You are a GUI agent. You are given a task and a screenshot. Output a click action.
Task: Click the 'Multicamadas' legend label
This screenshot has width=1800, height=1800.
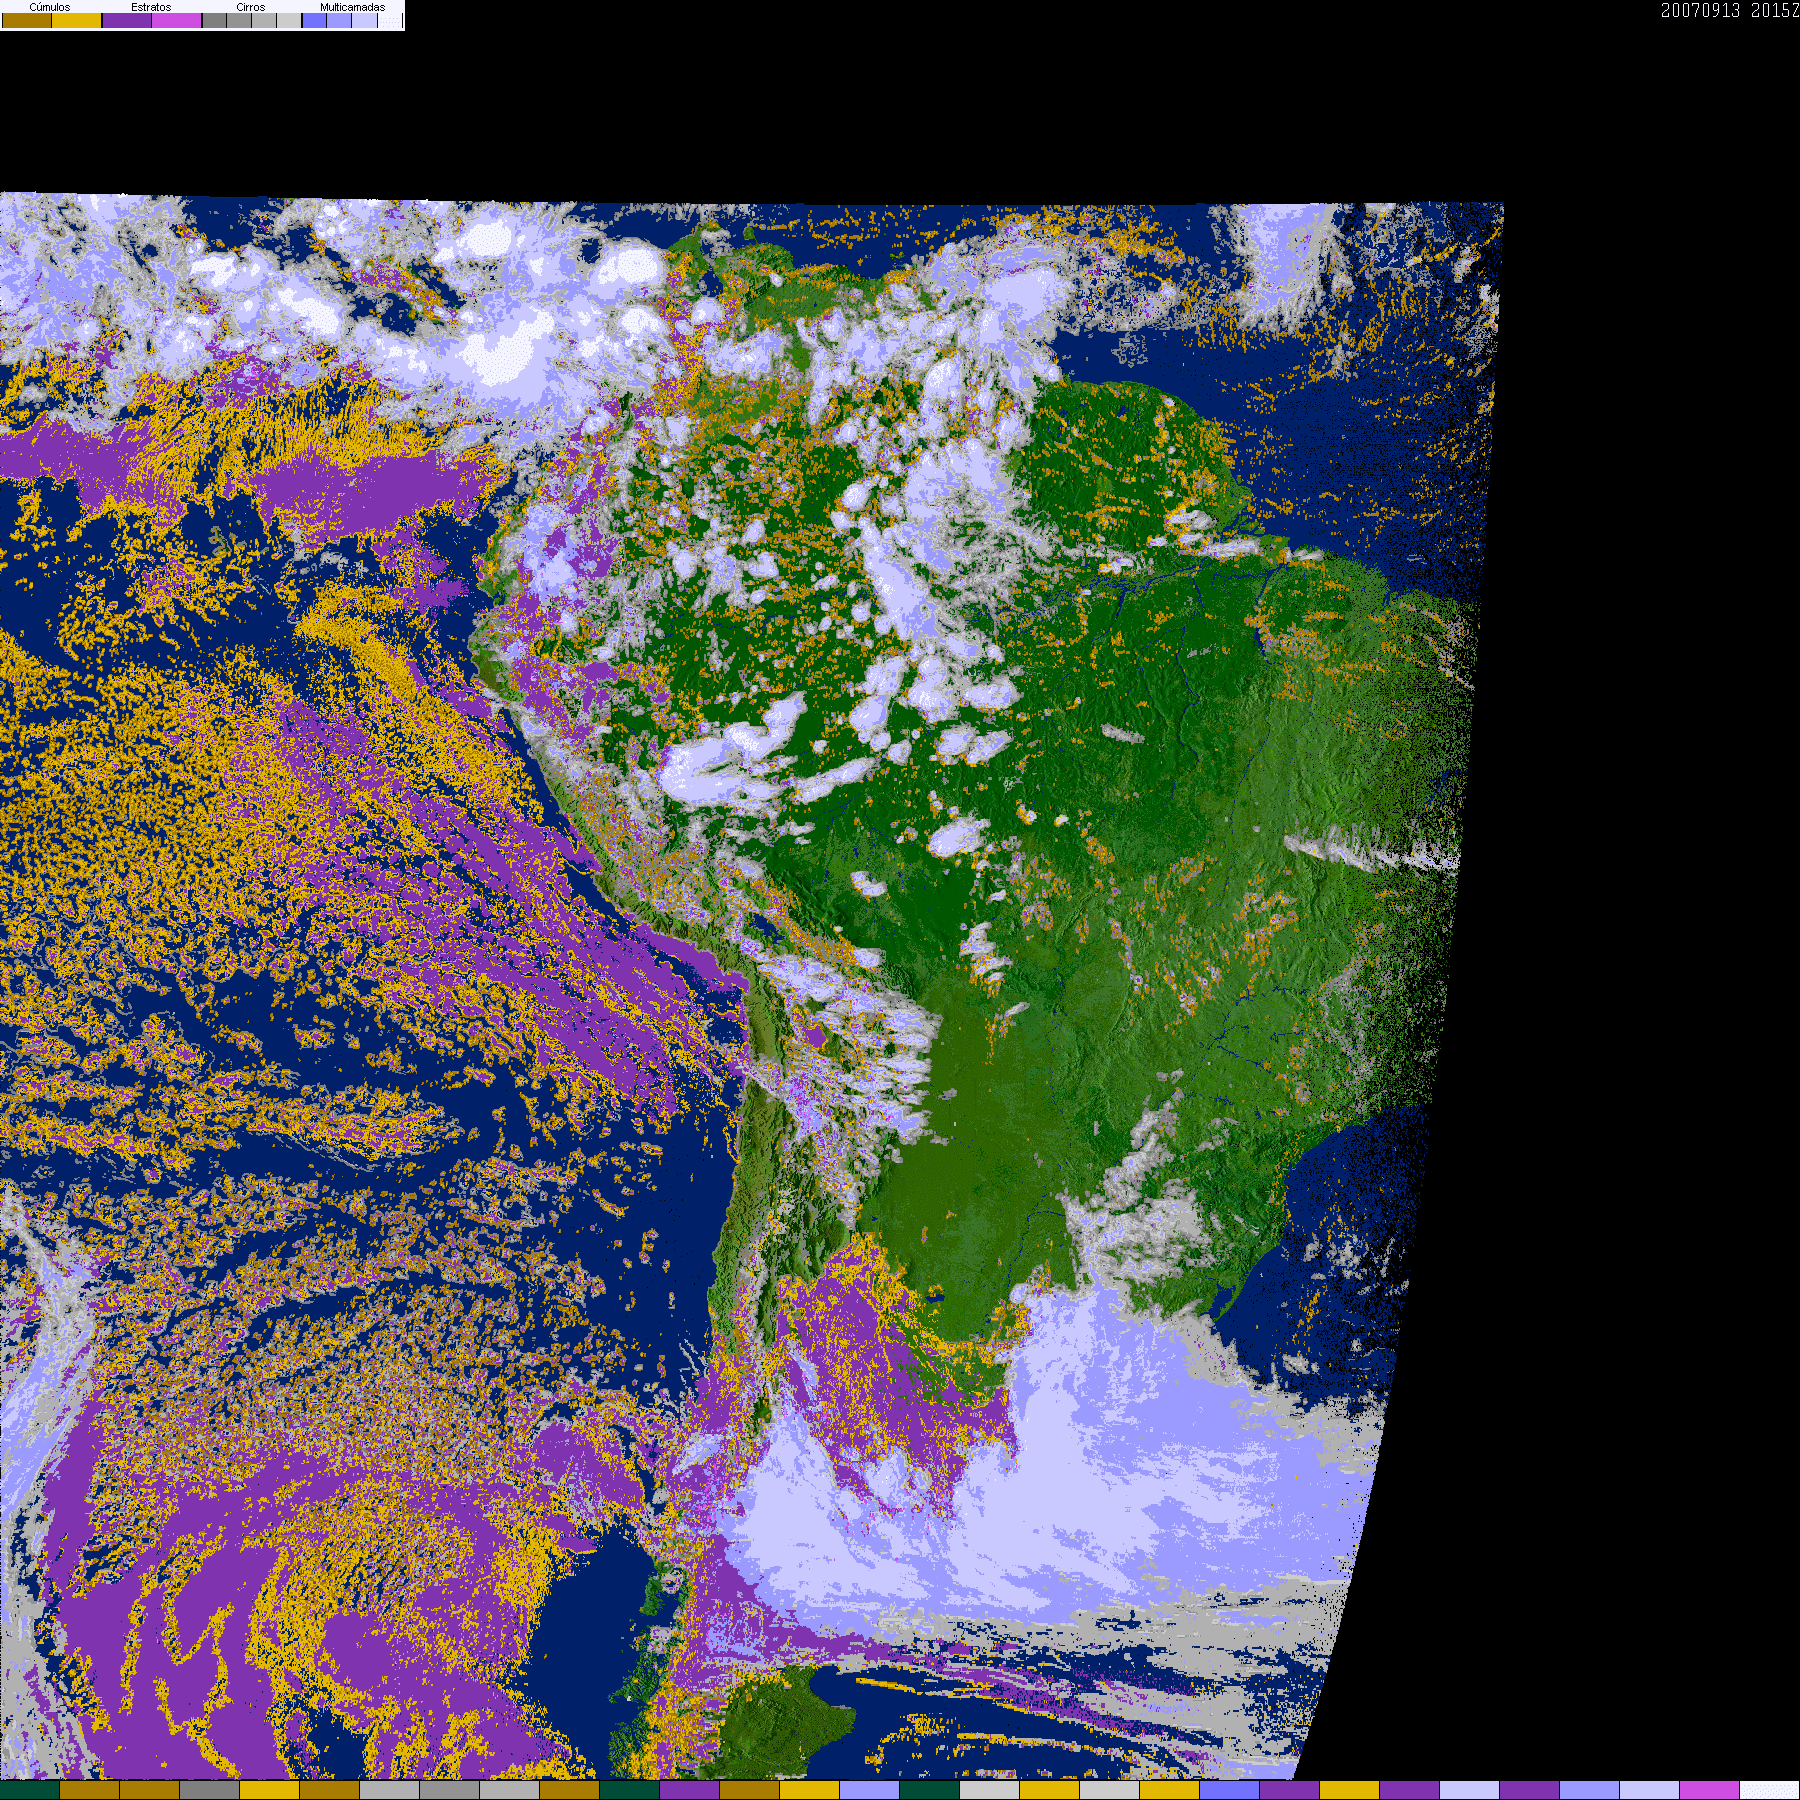[352, 7]
